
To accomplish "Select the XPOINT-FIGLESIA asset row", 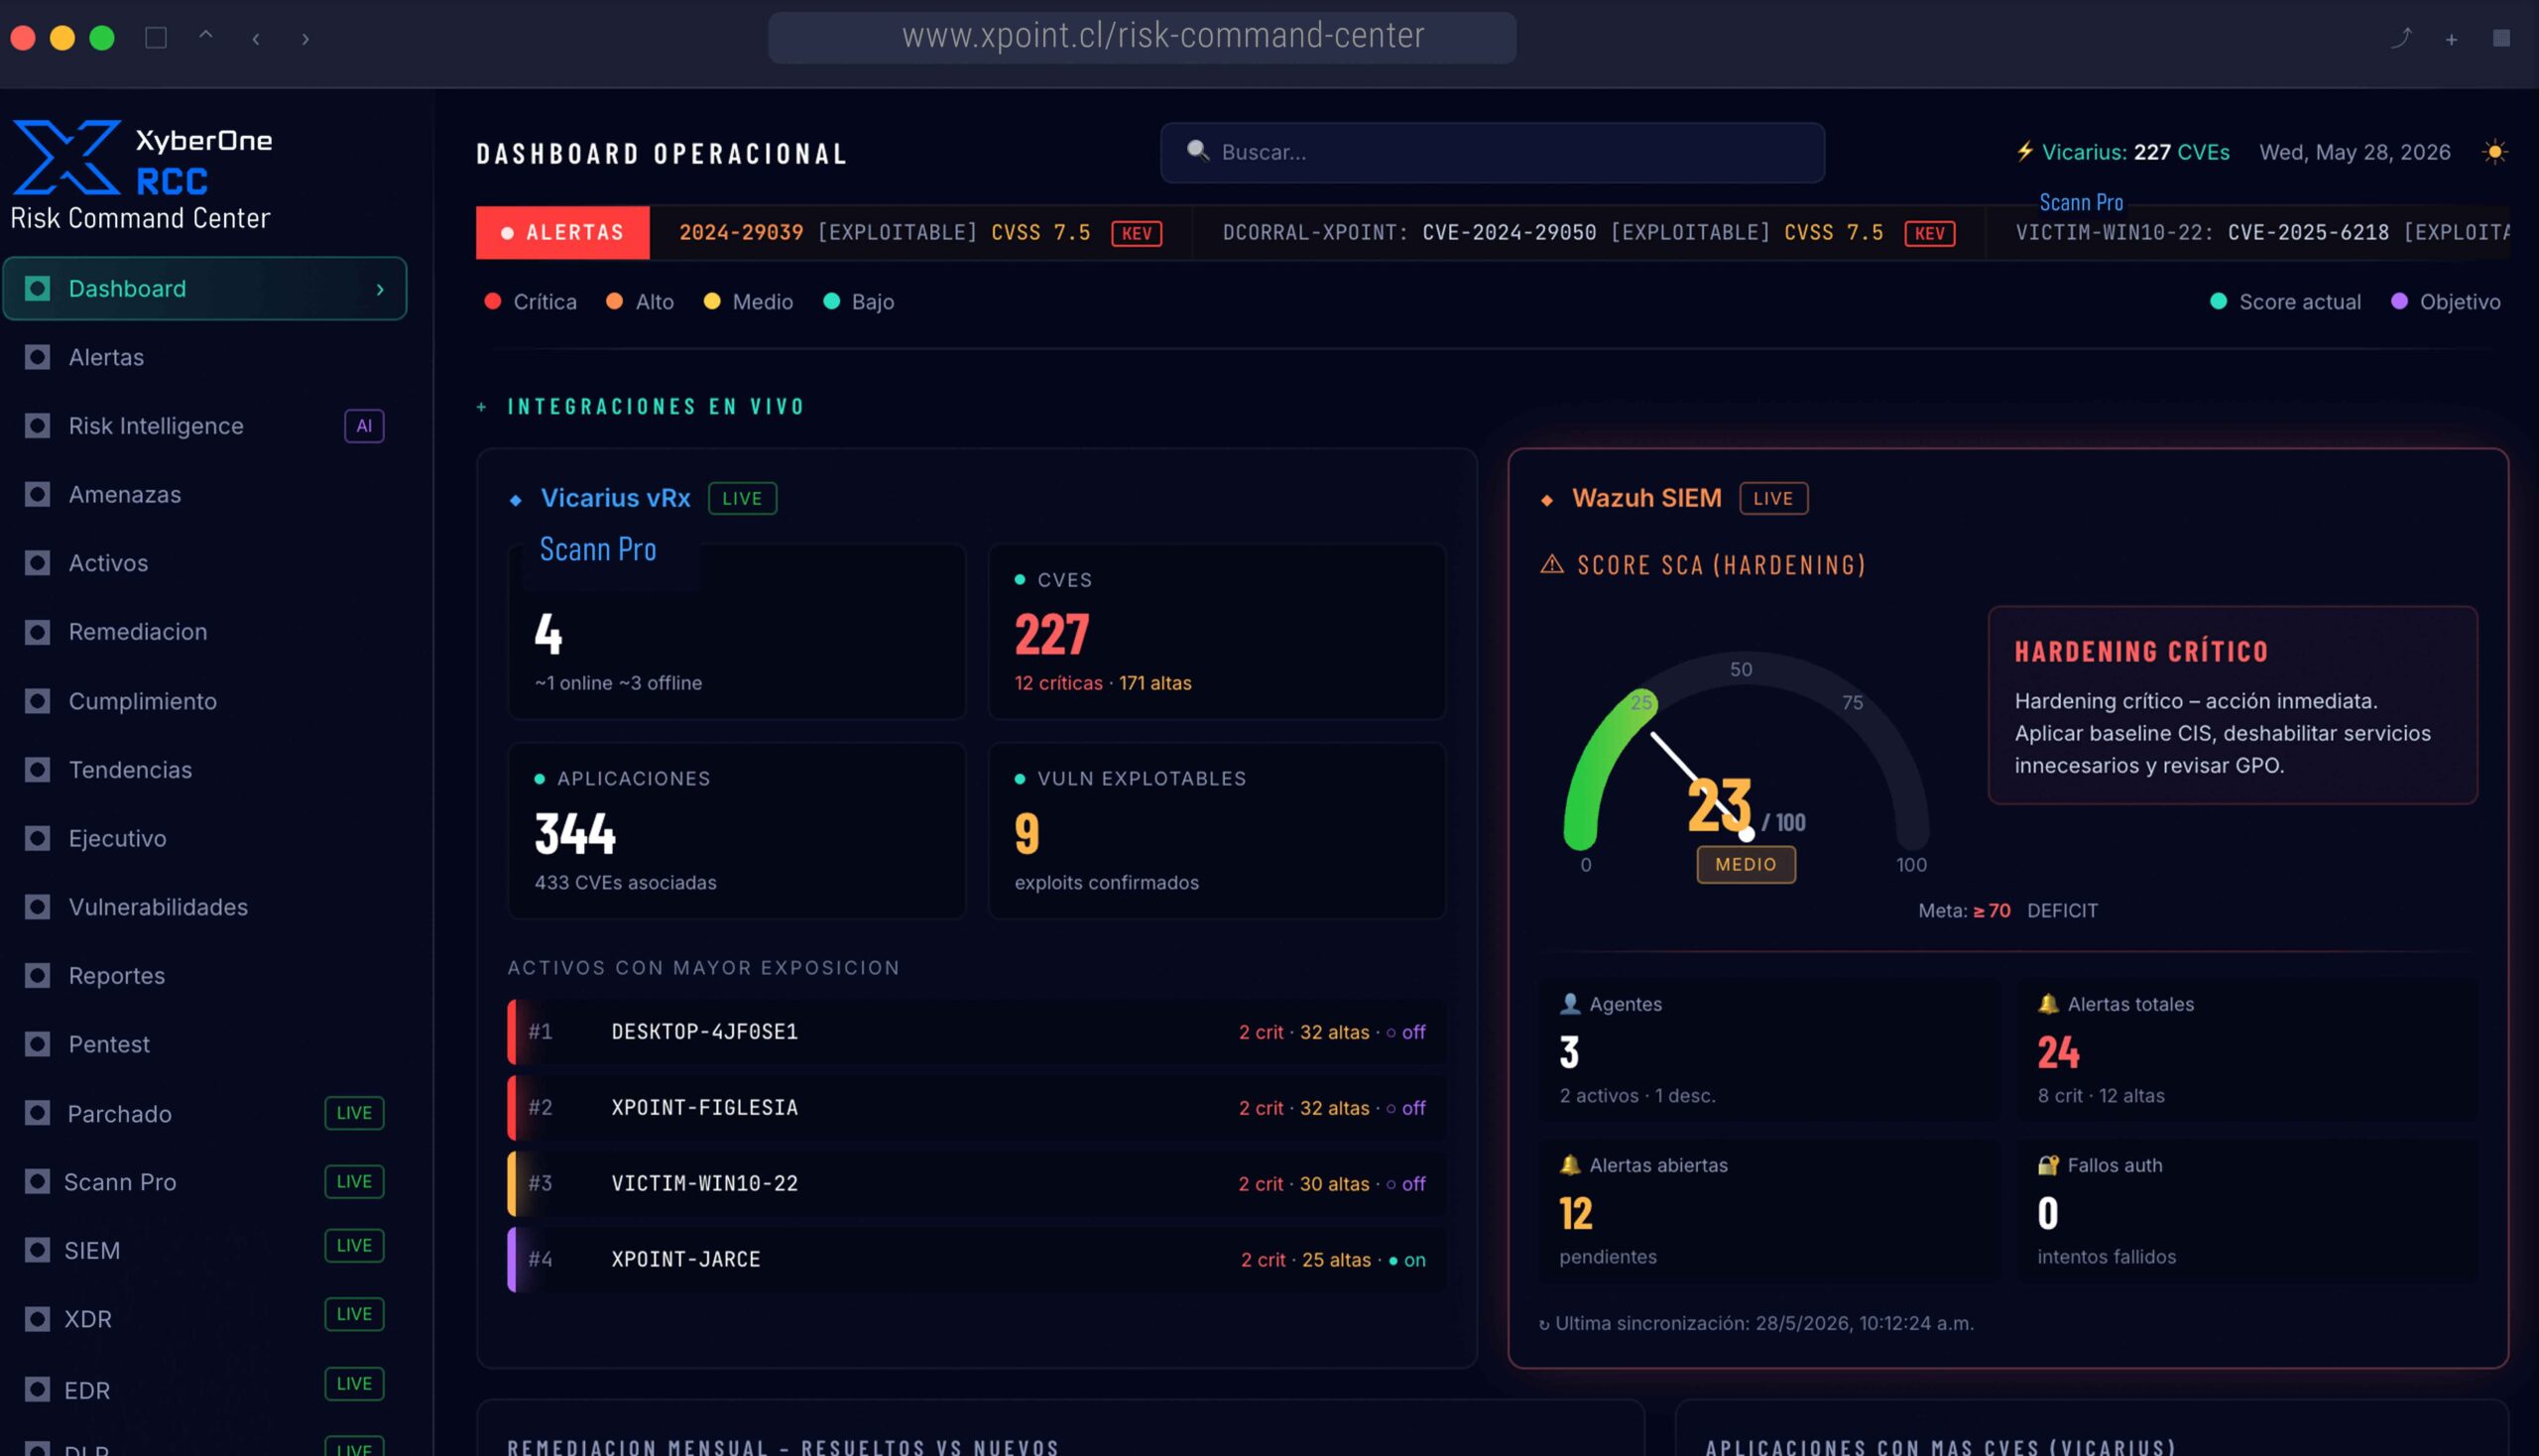I will (x=976, y=1108).
